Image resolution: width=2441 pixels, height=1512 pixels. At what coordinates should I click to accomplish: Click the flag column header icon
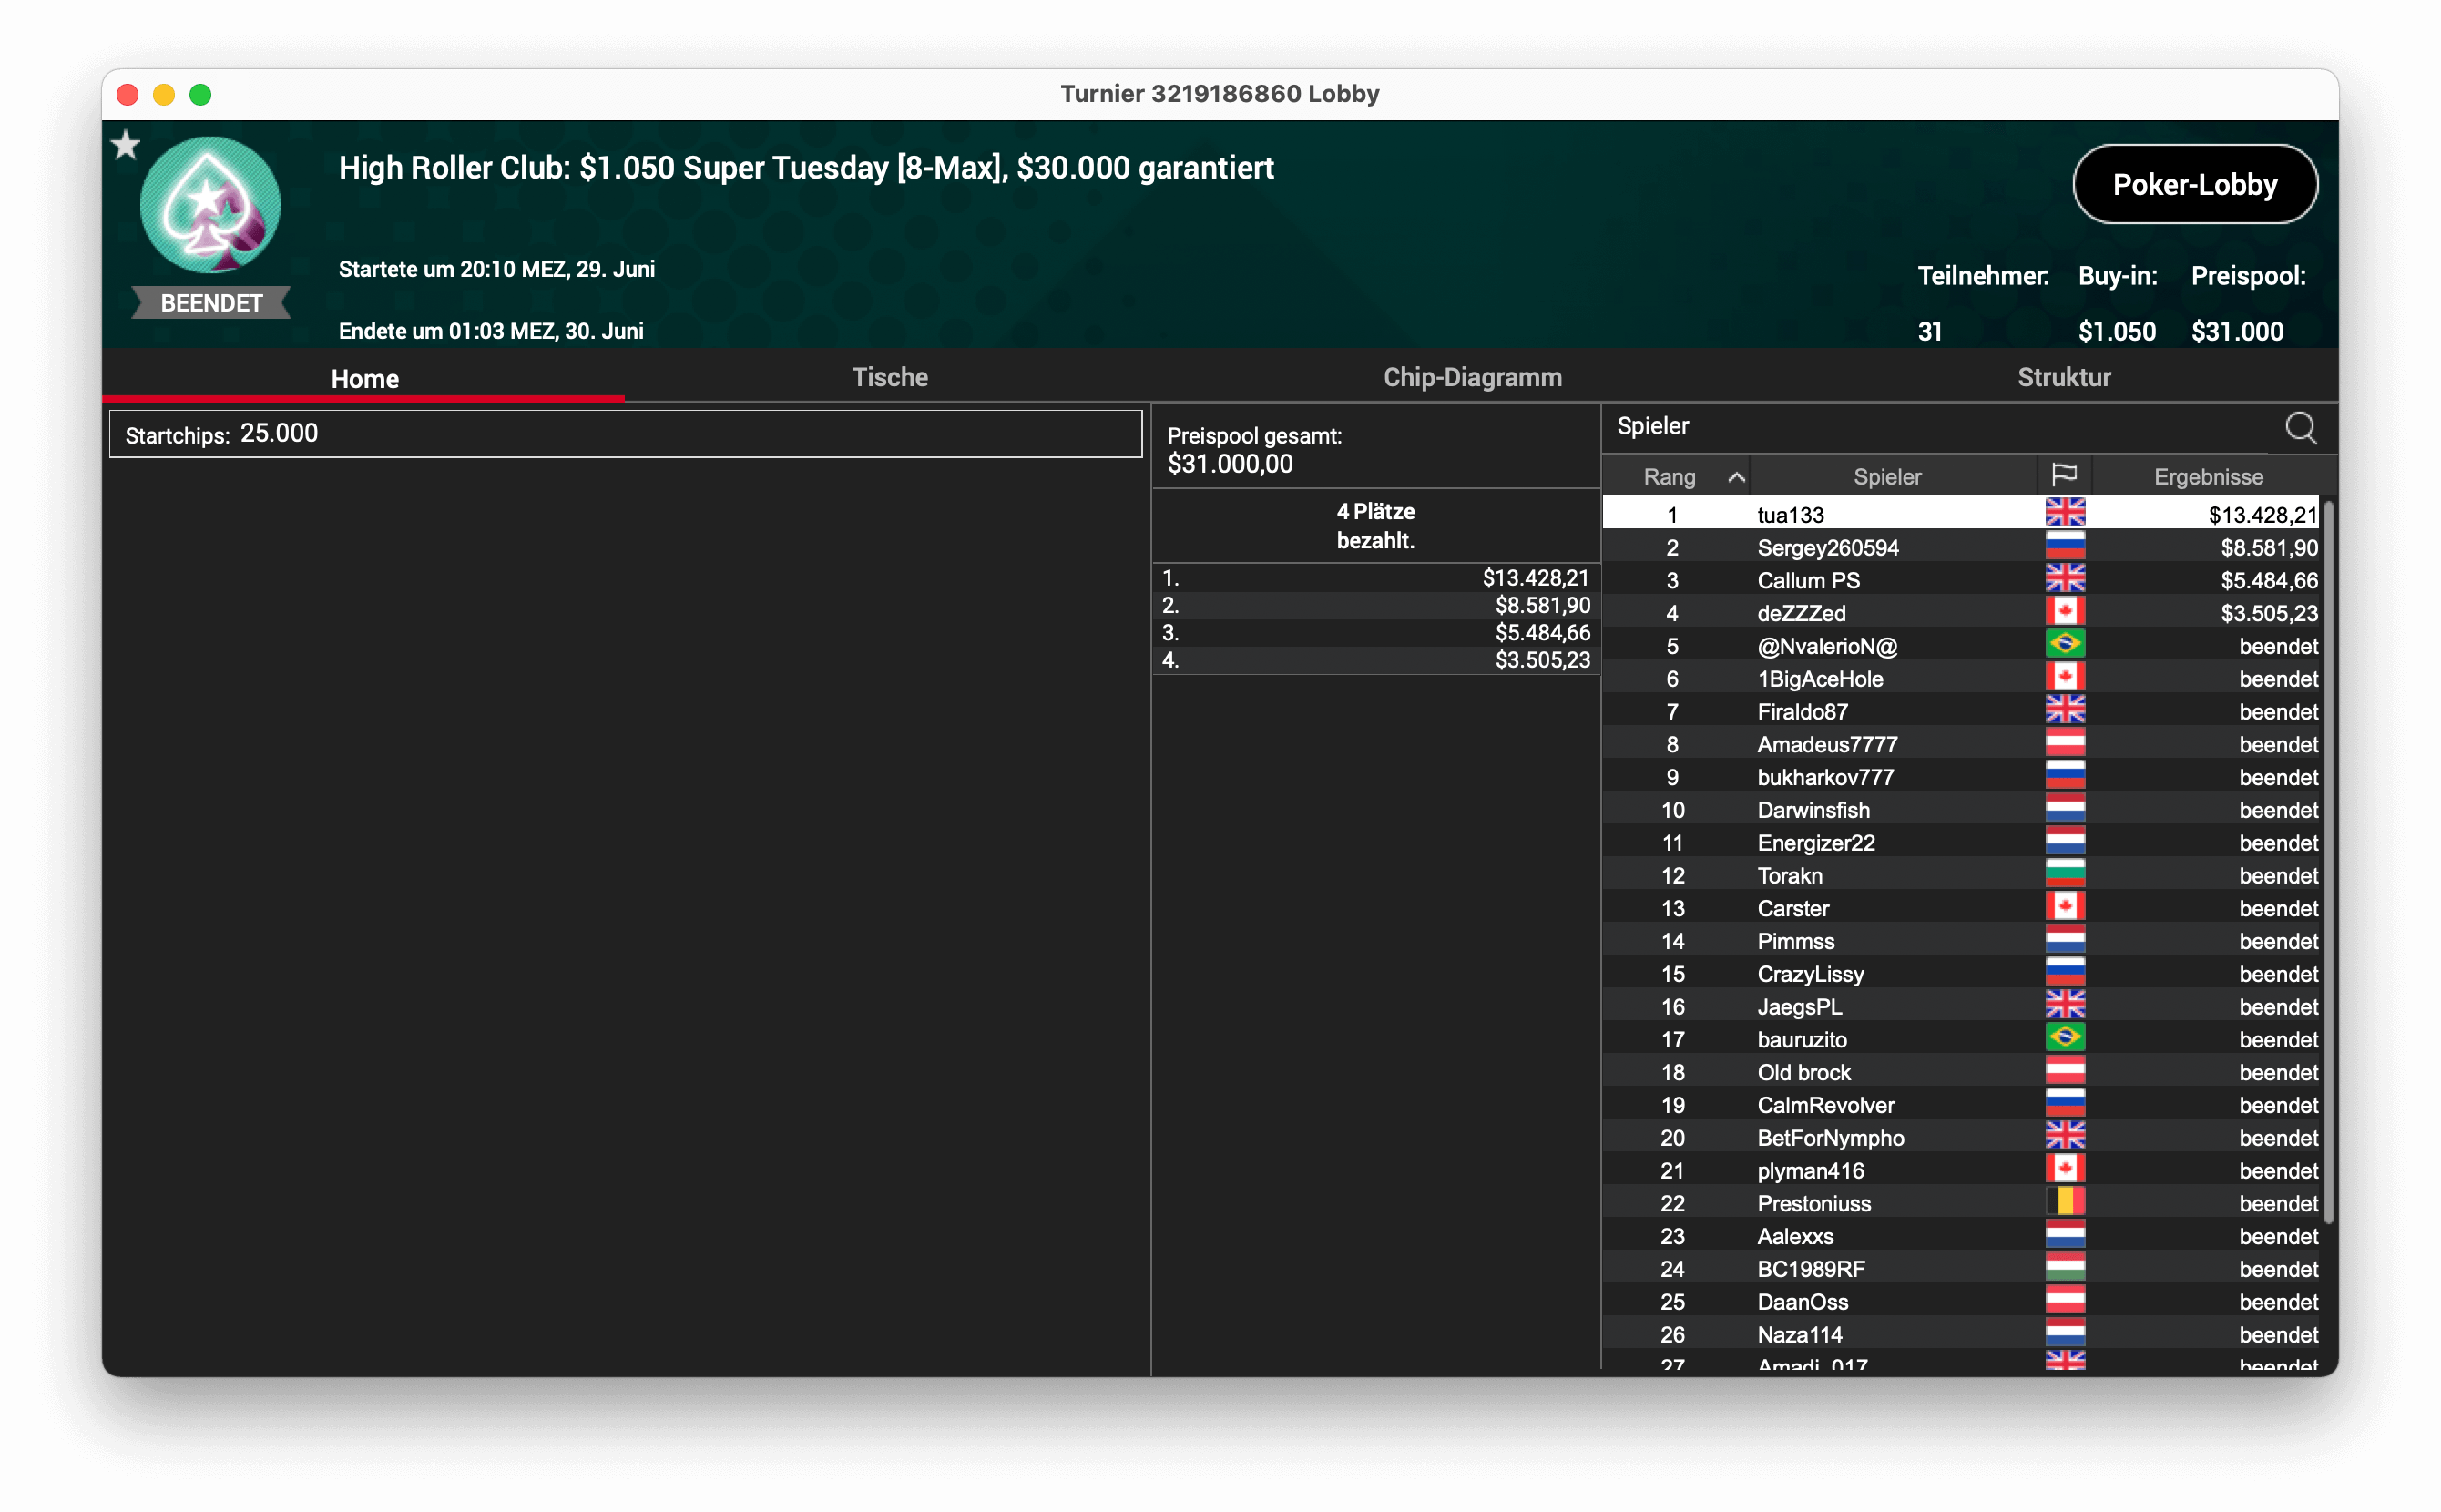point(2064,475)
